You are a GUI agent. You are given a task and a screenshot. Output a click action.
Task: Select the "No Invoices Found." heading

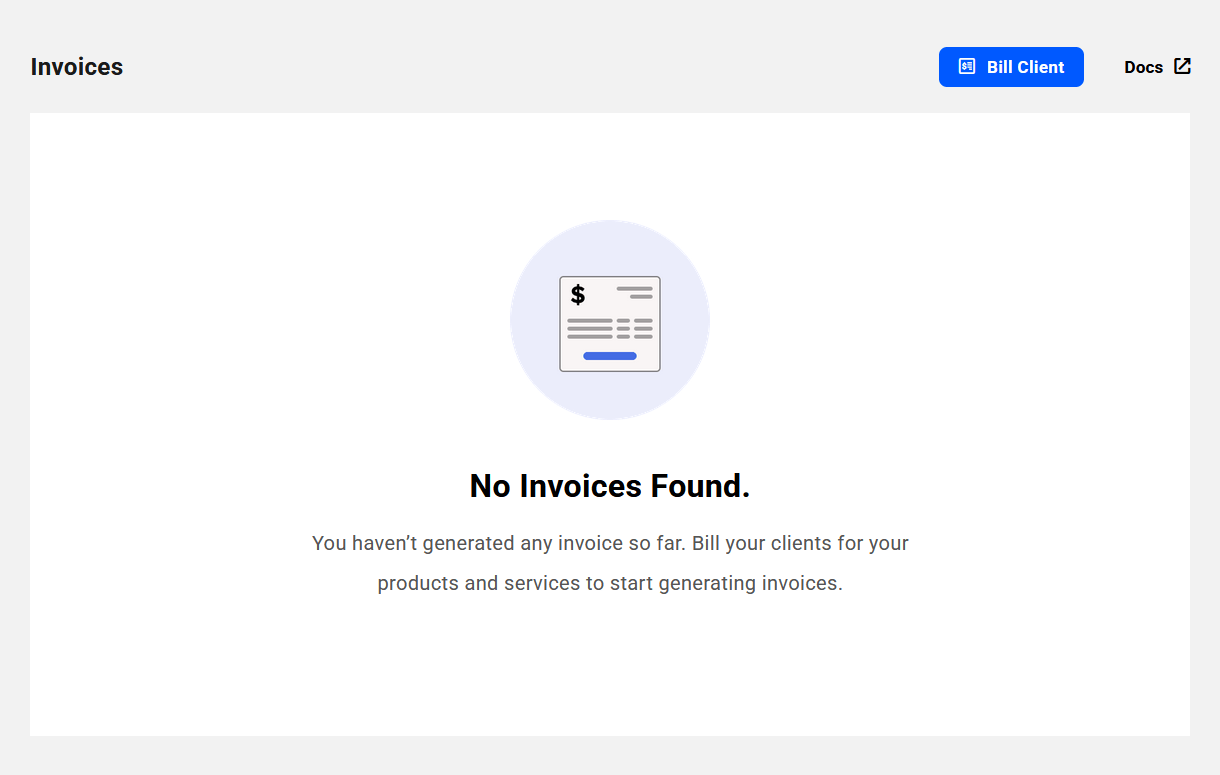click(609, 486)
